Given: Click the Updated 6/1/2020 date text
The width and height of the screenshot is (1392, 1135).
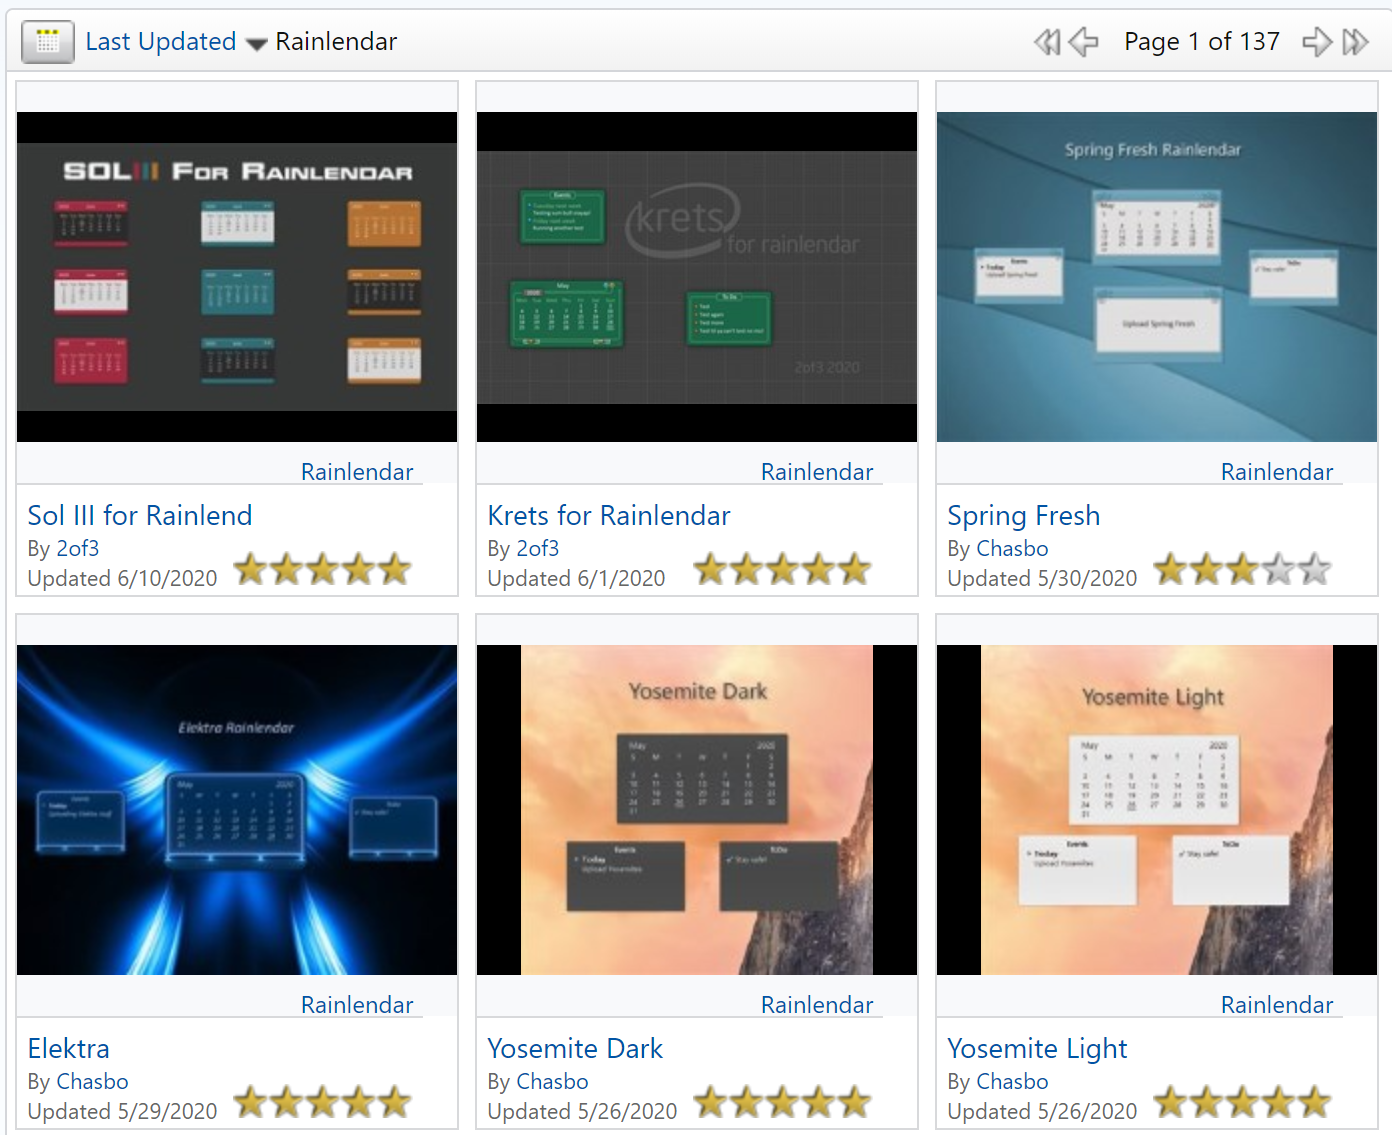Looking at the screenshot, I should [576, 579].
